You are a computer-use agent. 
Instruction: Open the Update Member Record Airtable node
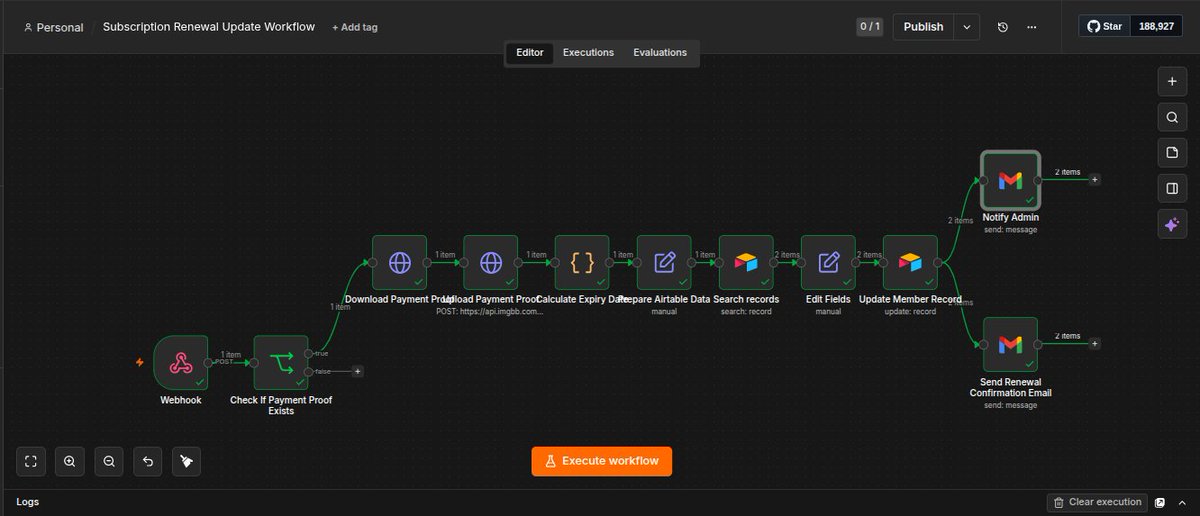point(910,262)
